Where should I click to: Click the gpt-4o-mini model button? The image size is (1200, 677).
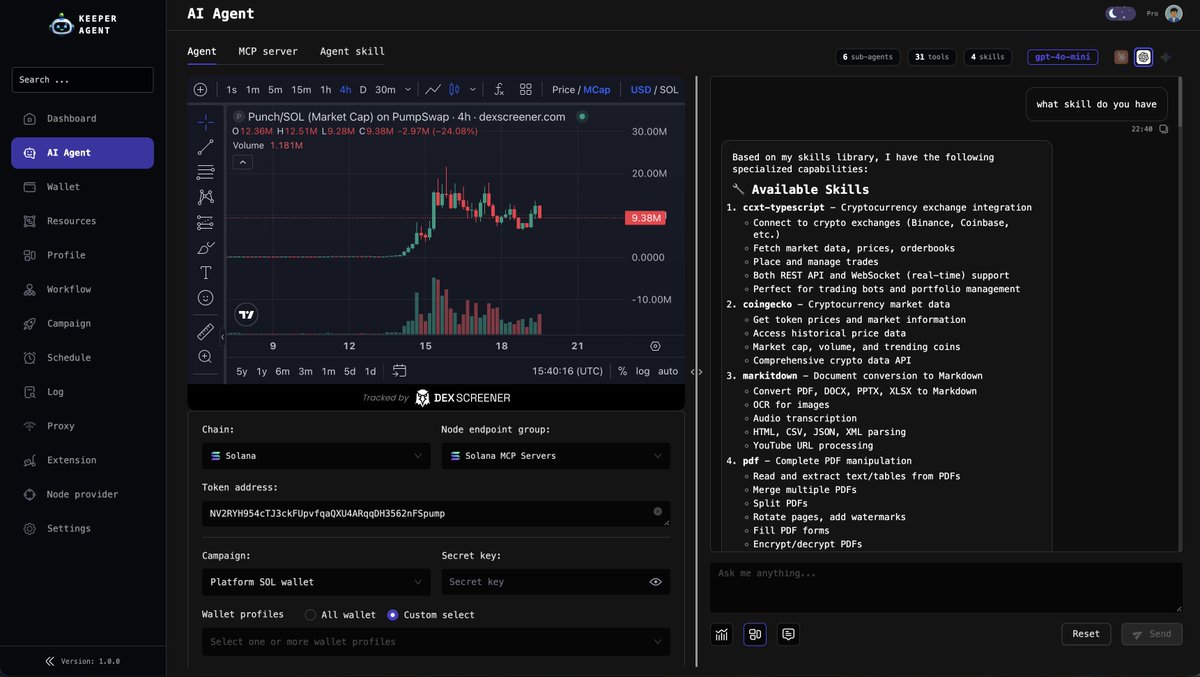coord(1063,57)
